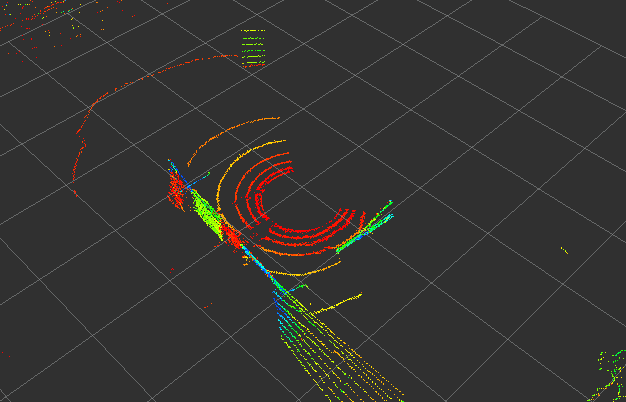Select the dense red cluster at wall's left end
The width and height of the screenshot is (626, 402).
click(x=177, y=189)
